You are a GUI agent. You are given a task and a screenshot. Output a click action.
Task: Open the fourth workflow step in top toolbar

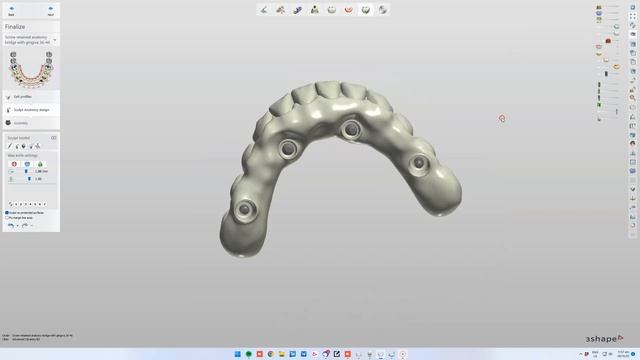click(x=315, y=10)
